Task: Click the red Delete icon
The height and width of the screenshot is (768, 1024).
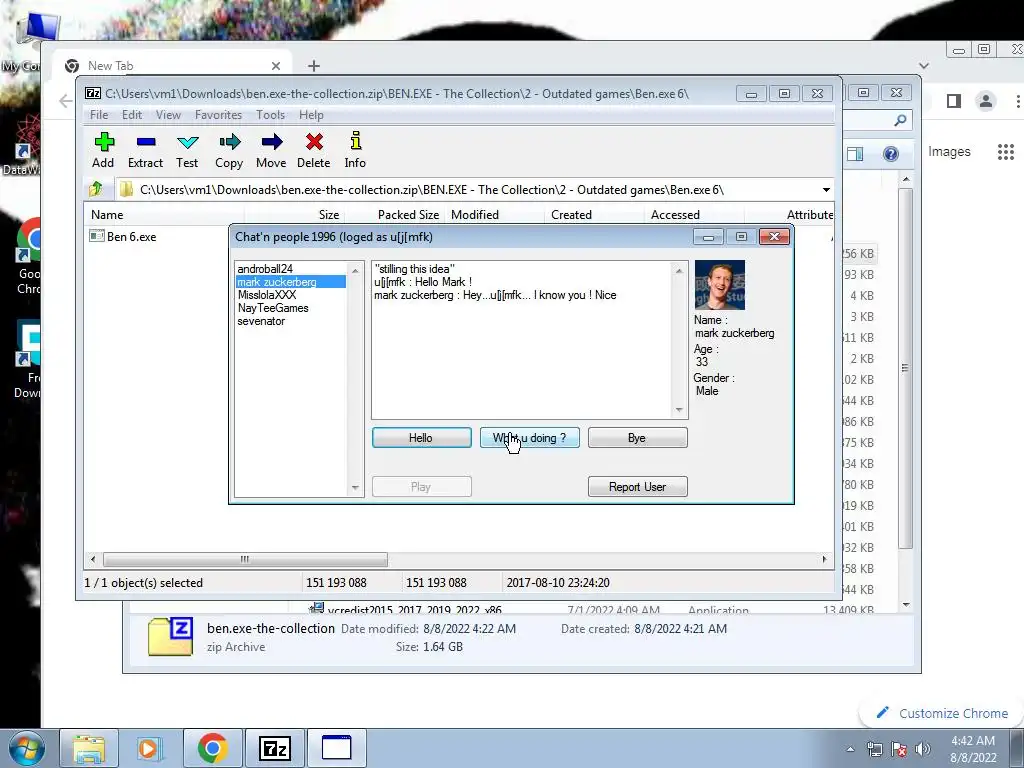Action: point(313,150)
